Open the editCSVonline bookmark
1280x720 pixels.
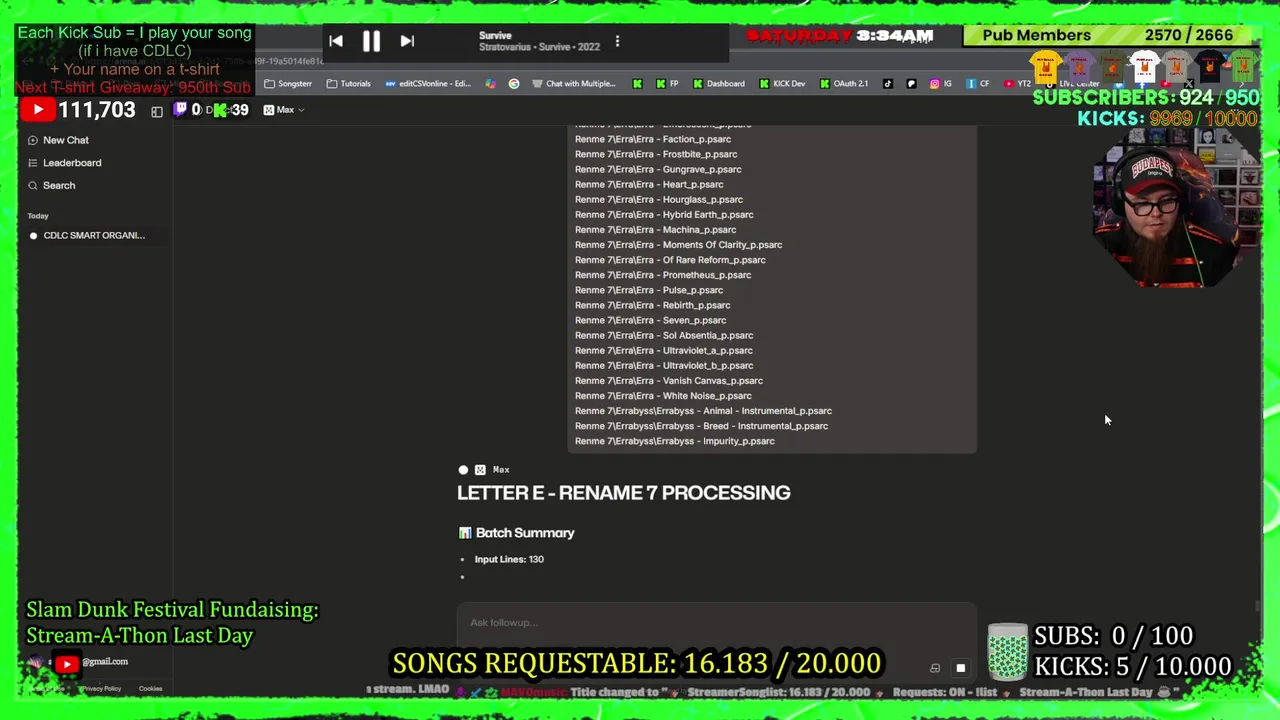click(x=427, y=84)
